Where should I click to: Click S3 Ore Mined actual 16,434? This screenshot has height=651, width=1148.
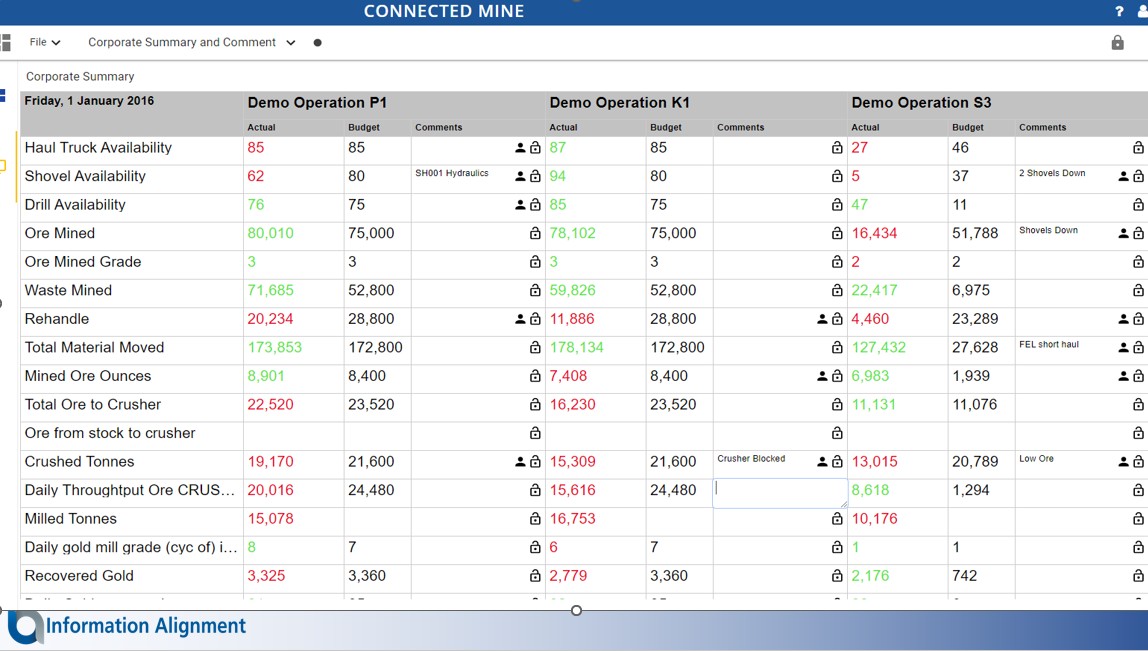(x=874, y=233)
